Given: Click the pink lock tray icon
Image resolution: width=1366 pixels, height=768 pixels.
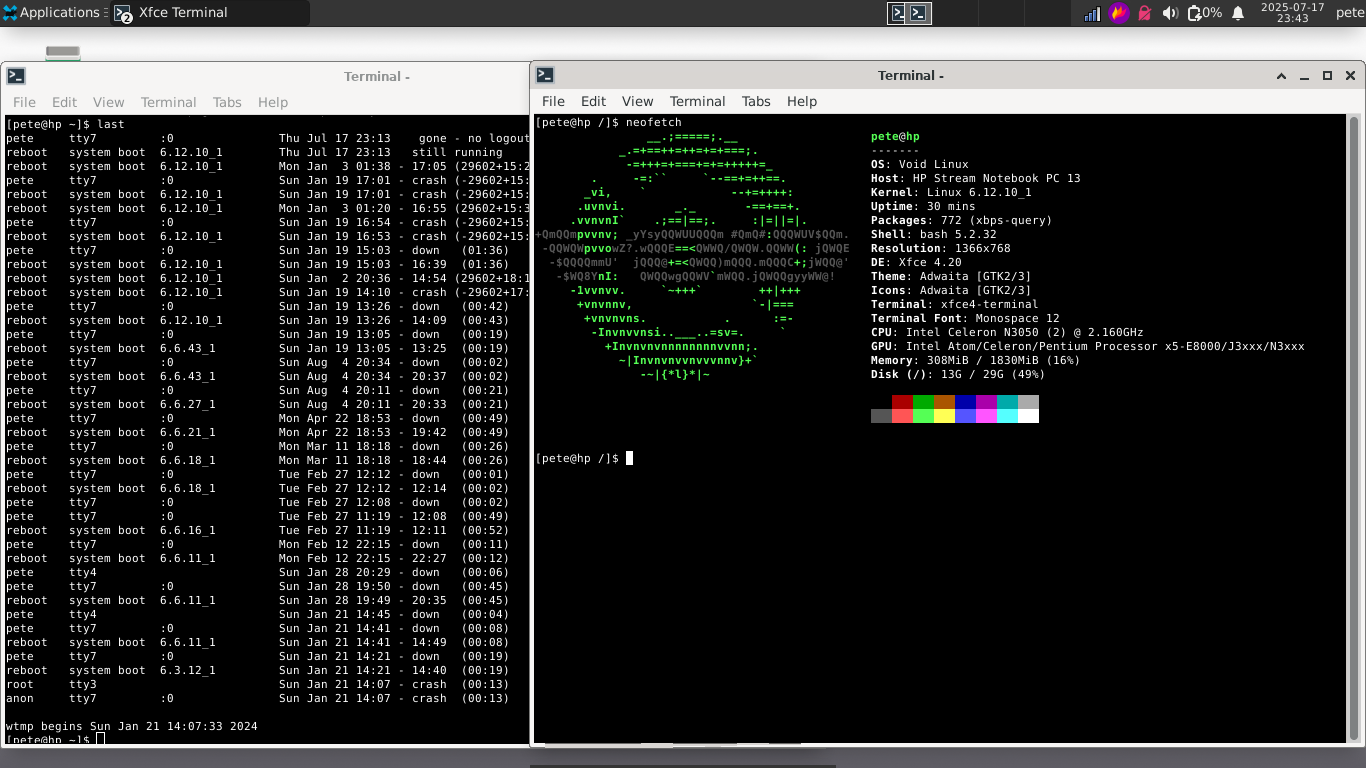Looking at the screenshot, I should 1145,13.
